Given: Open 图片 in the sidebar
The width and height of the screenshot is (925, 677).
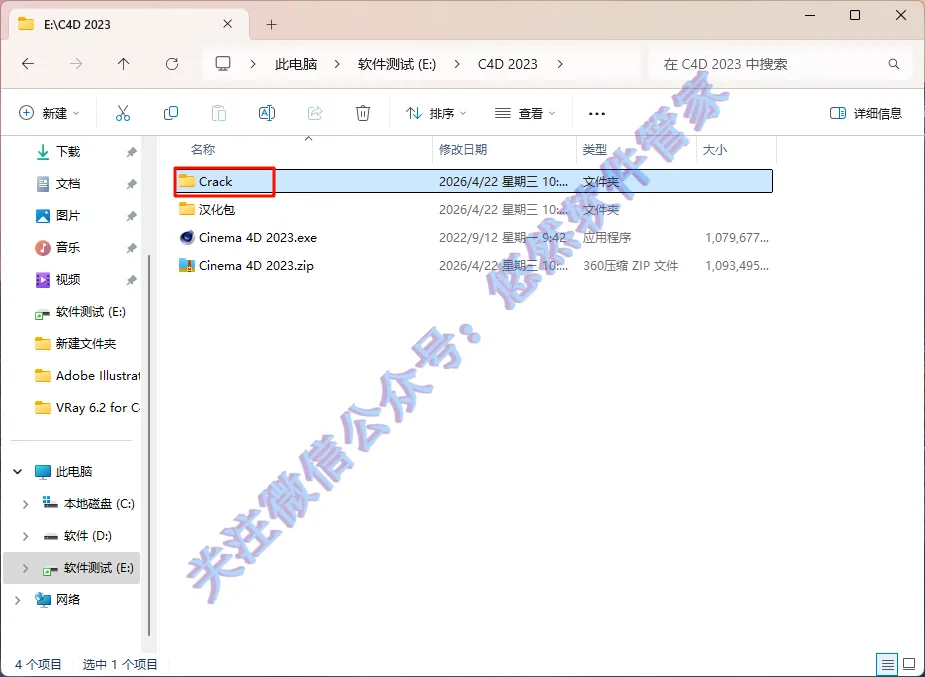Looking at the screenshot, I should click(68, 215).
